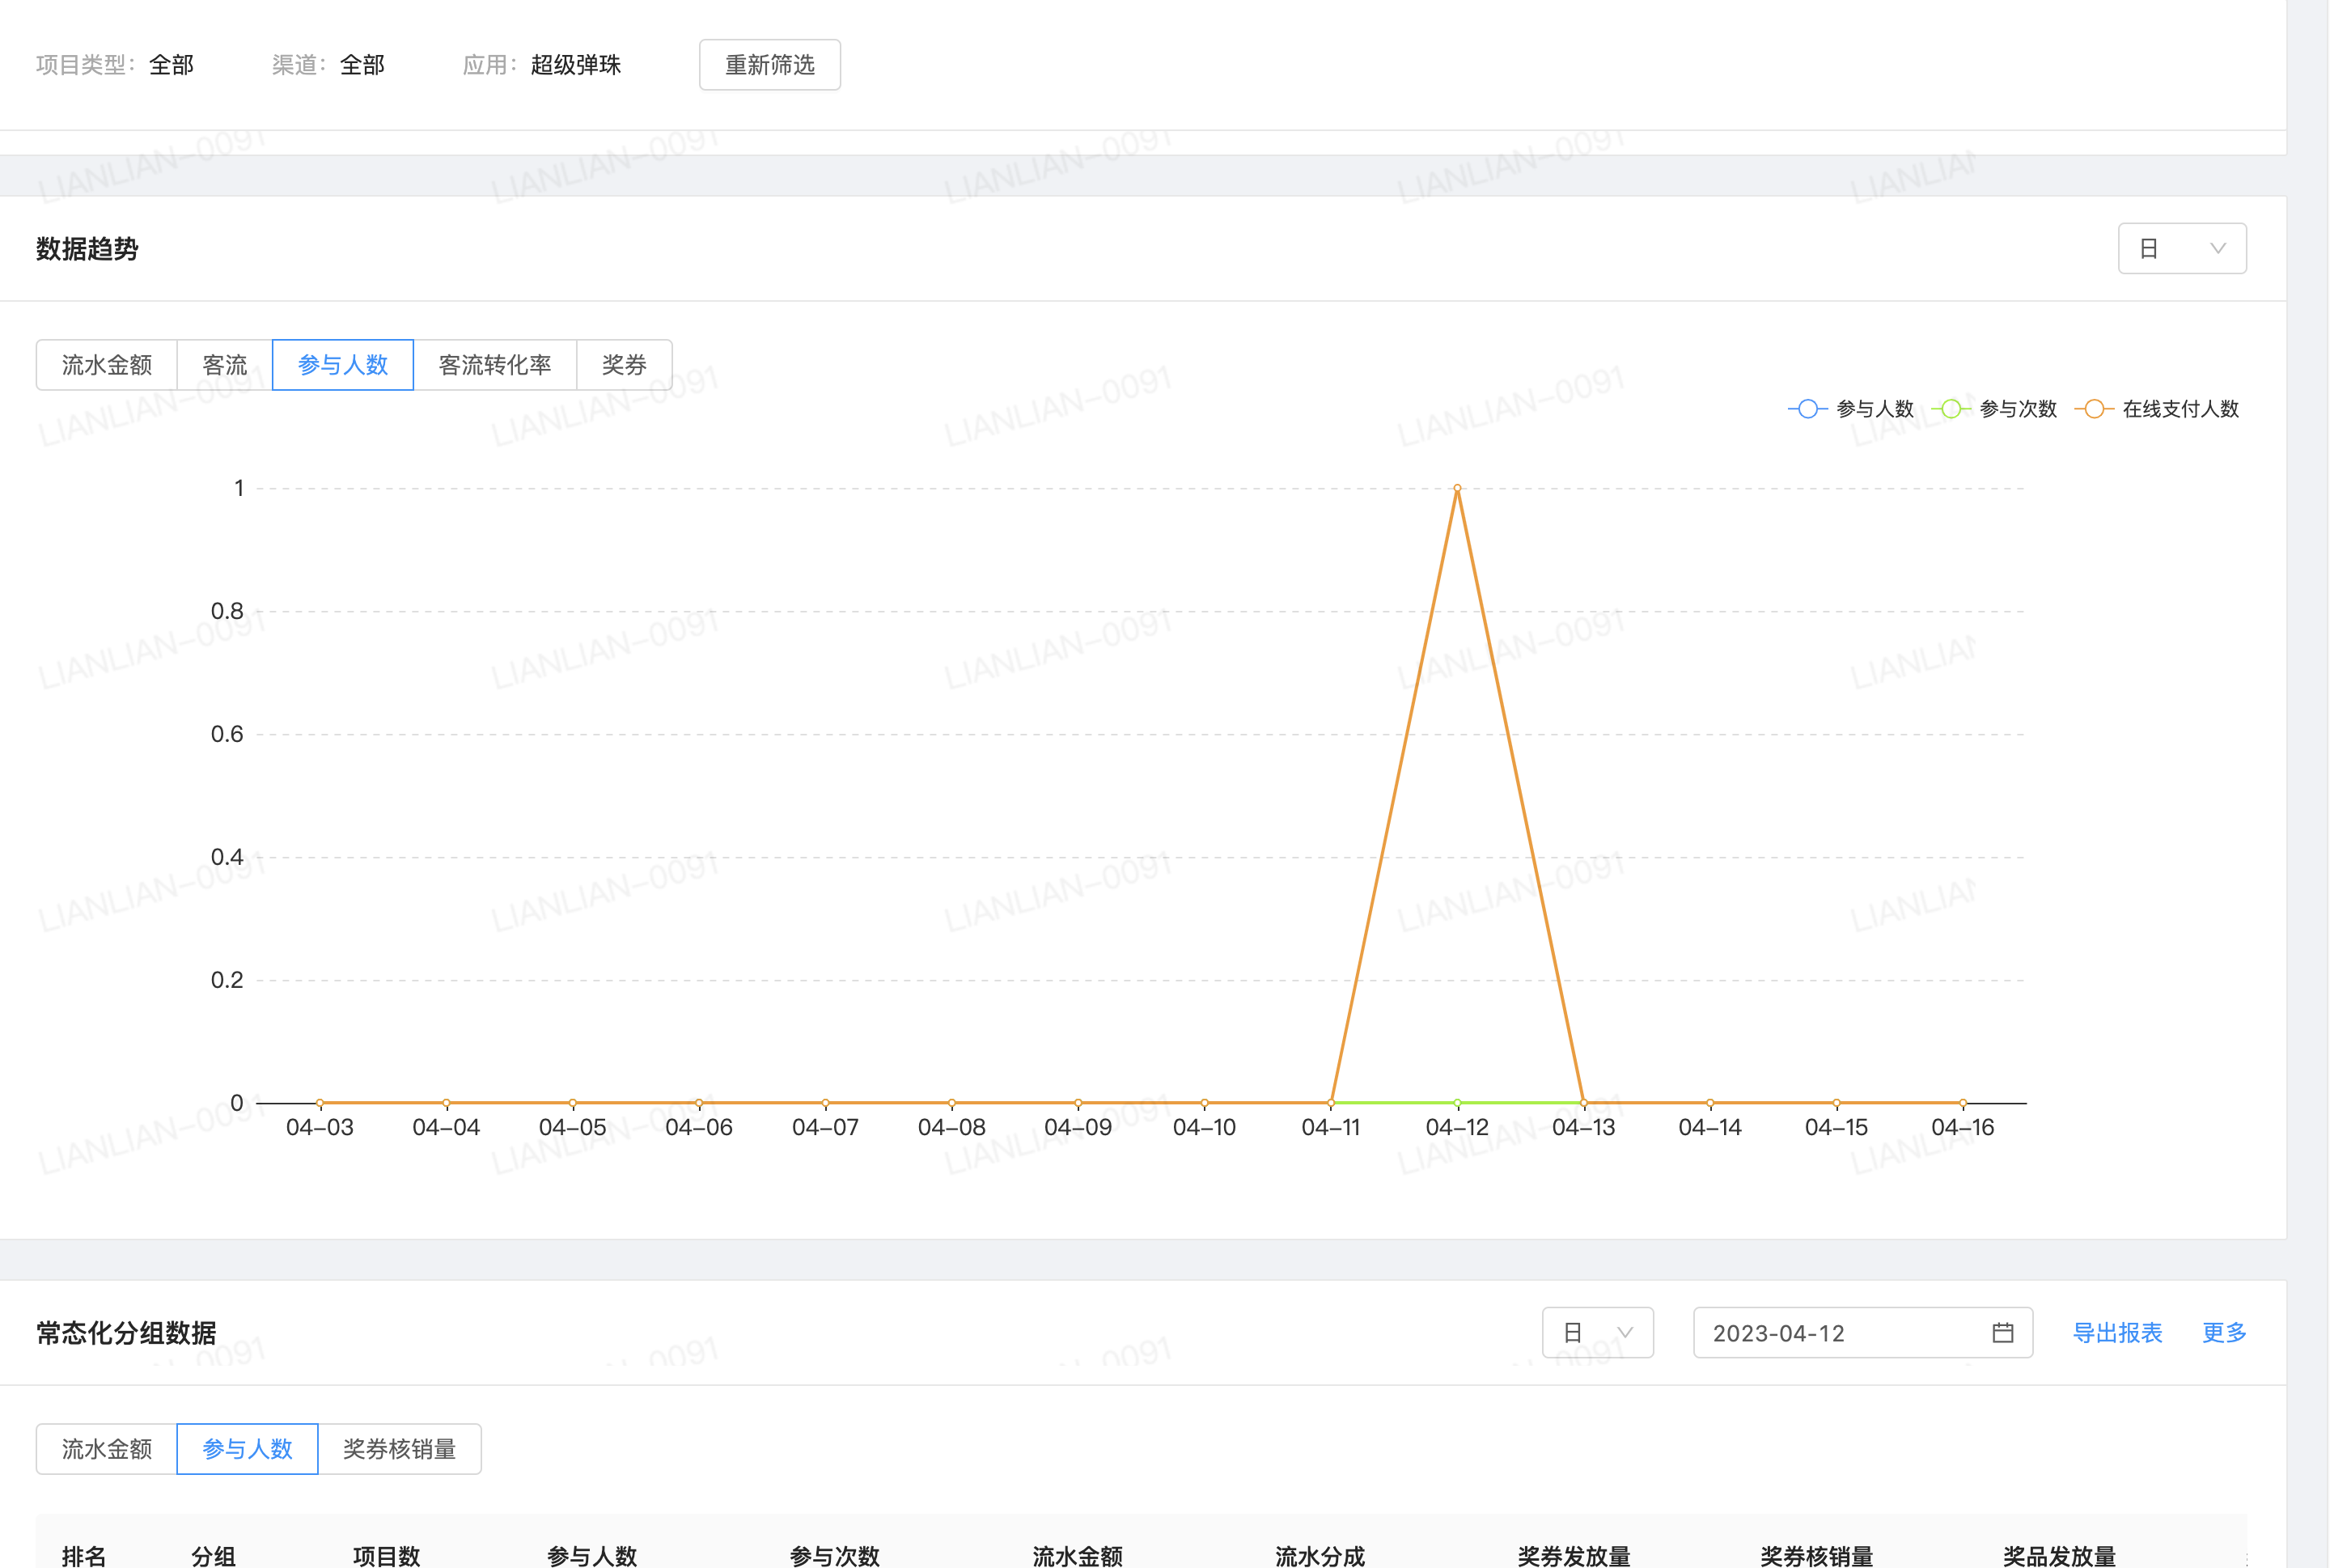Screen dimensions: 2330x1568
Task: Open the 客流转化率 trend tab
Action: click(x=494, y=365)
